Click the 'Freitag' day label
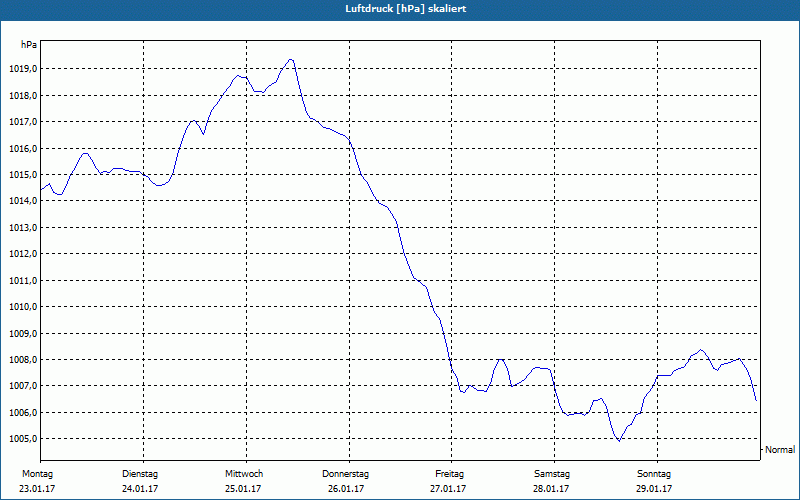Image resolution: width=800 pixels, height=500 pixels. 449,474
